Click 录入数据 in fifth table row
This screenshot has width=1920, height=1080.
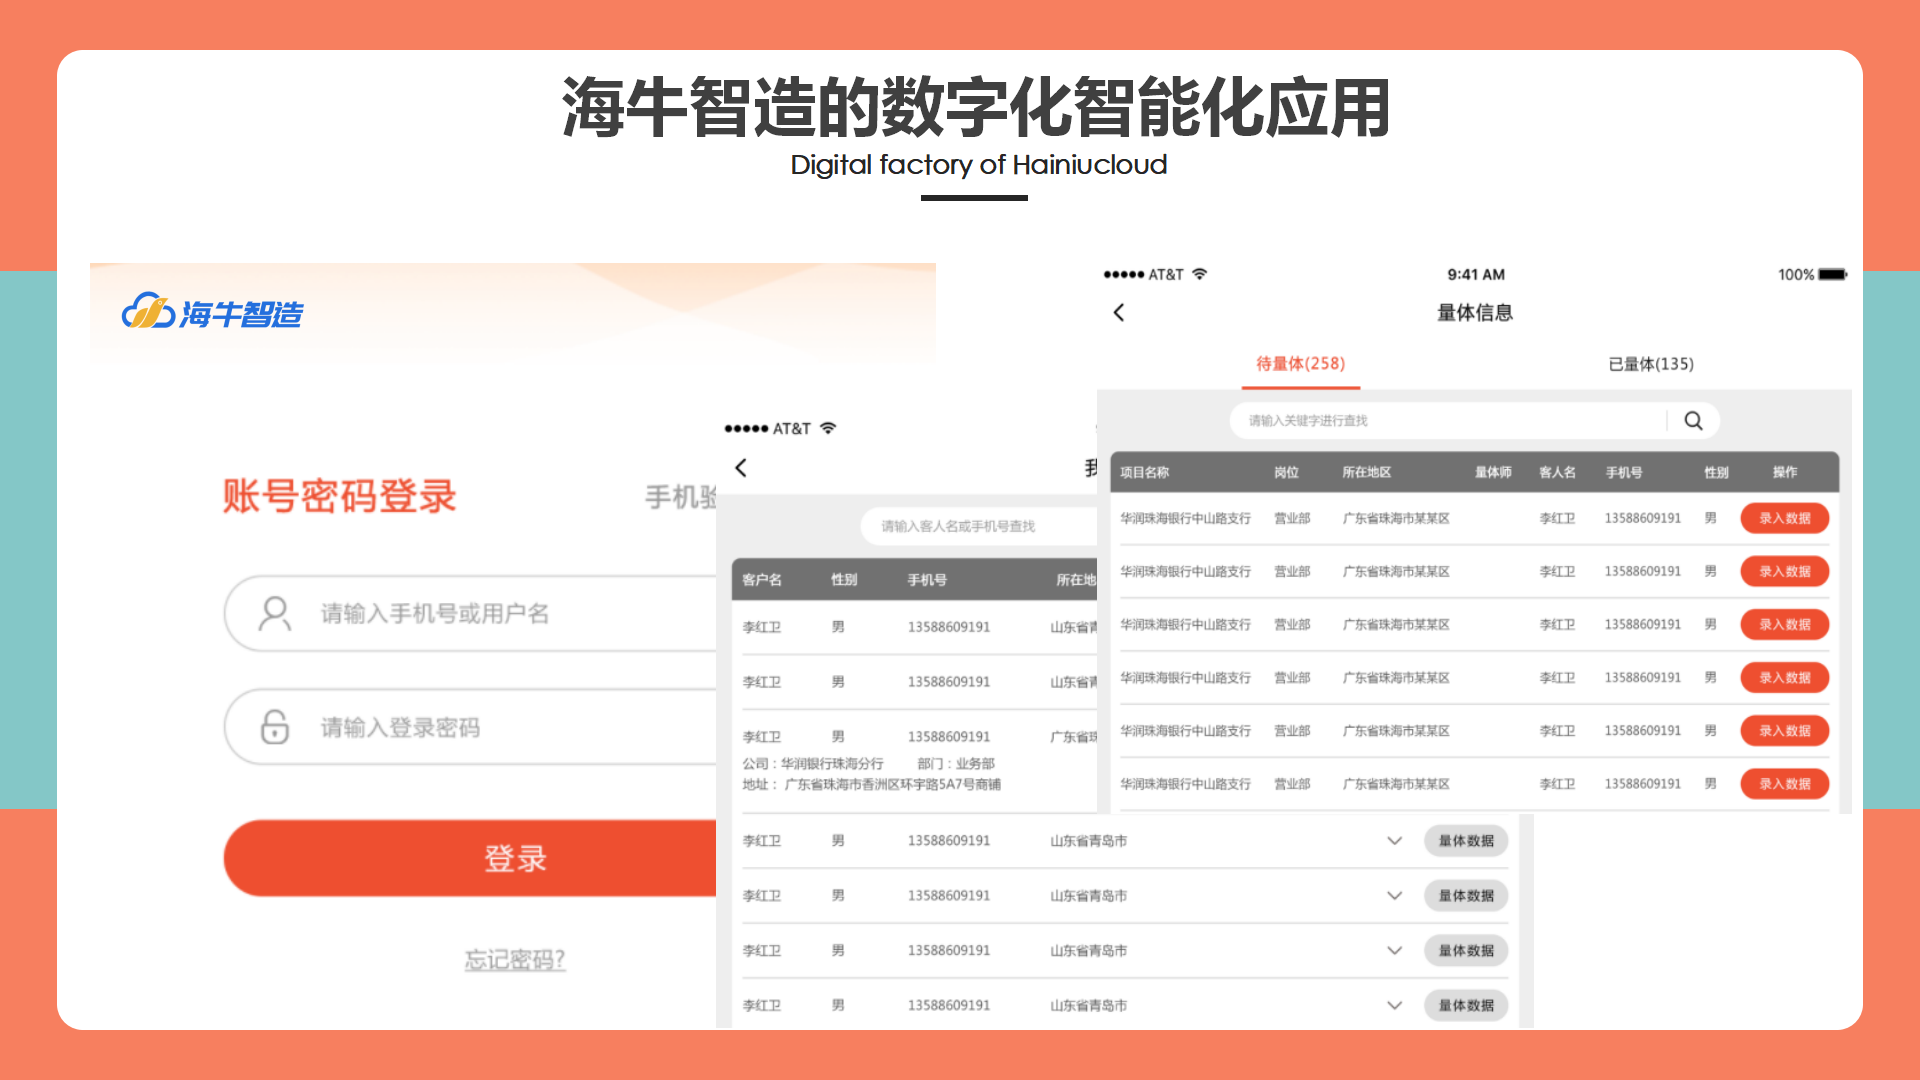pos(1785,730)
